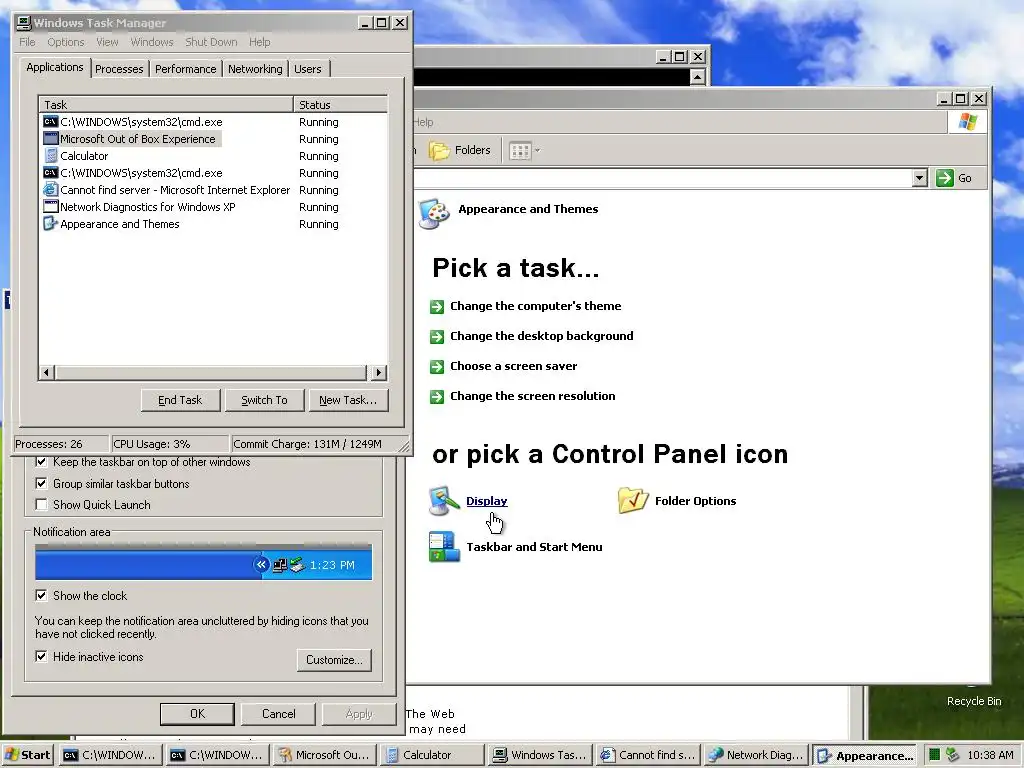Click the scroll up arrow in the cmd window
This screenshot has width=1024, height=768.
coord(697,77)
